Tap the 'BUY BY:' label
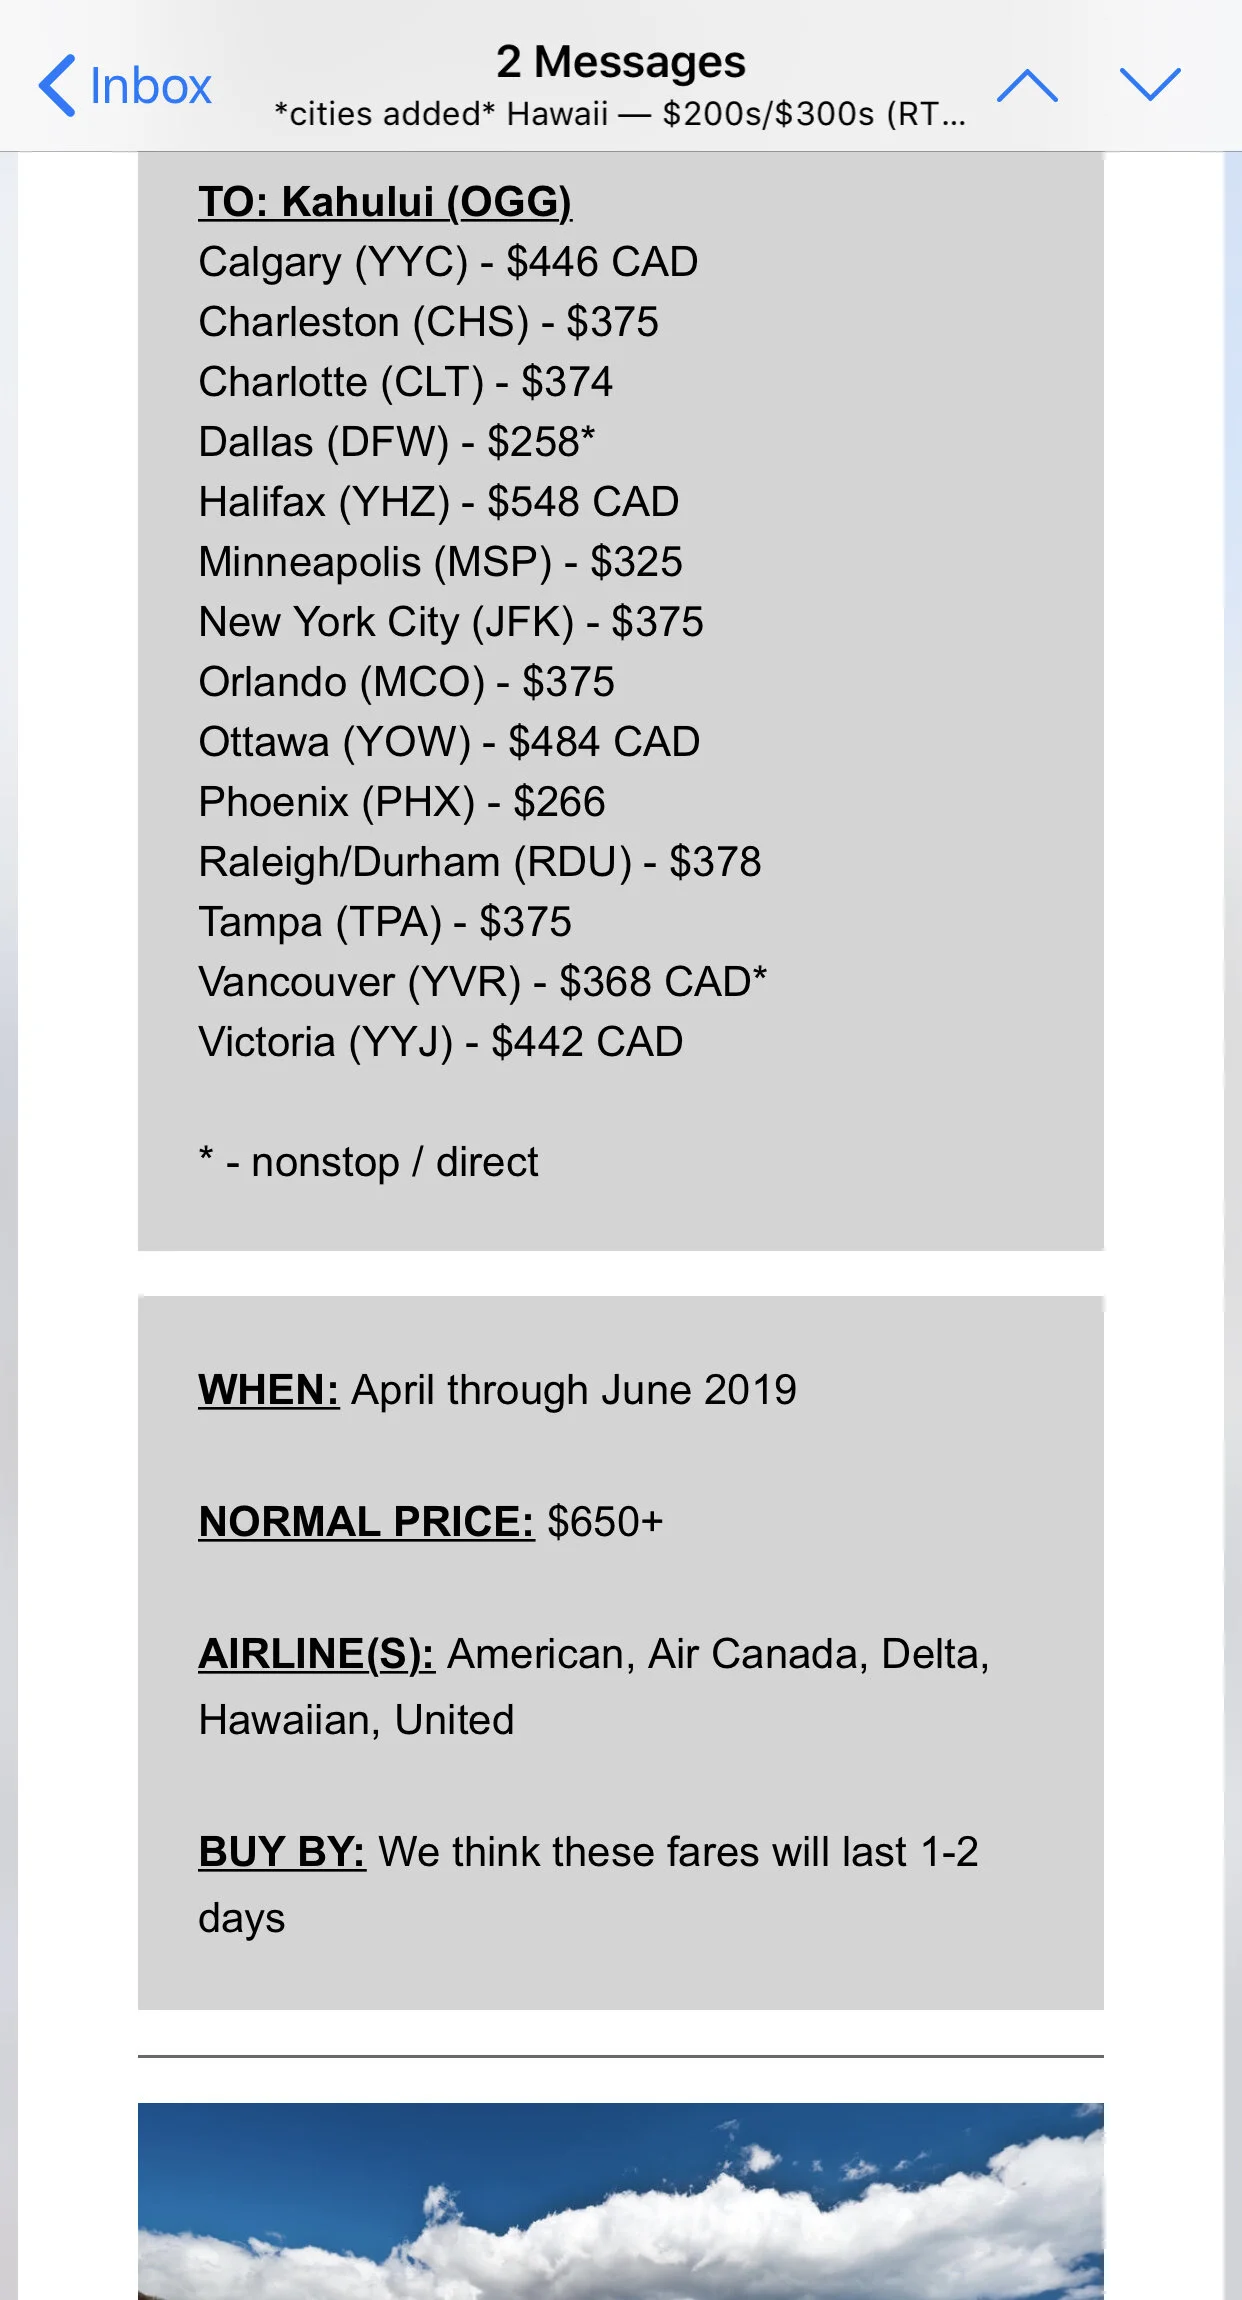 point(282,1852)
